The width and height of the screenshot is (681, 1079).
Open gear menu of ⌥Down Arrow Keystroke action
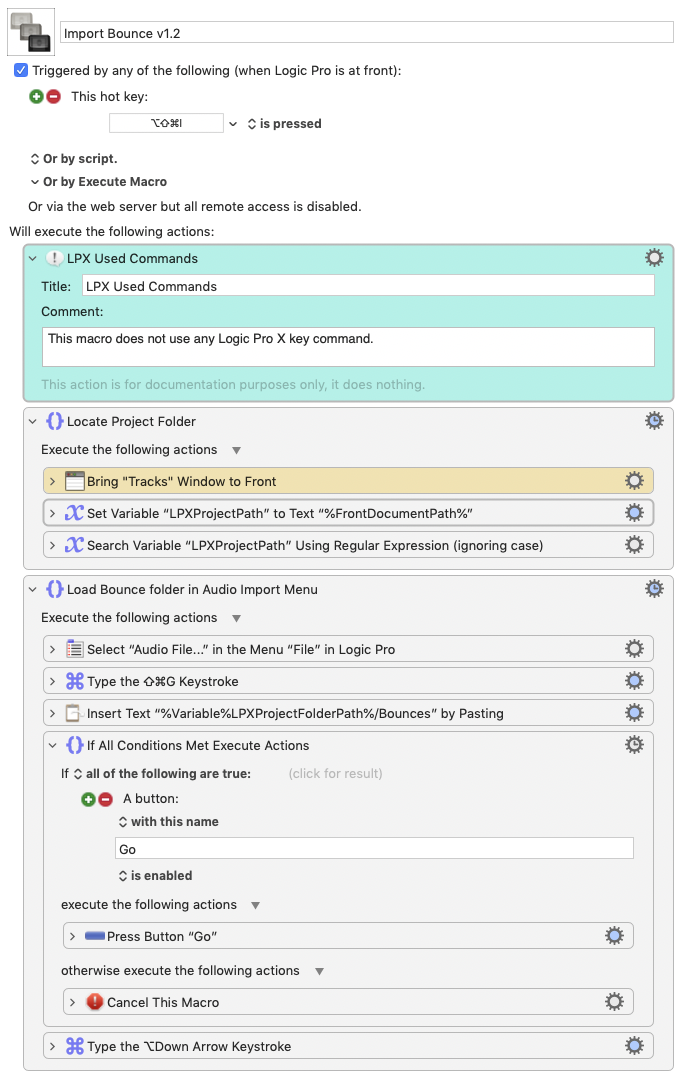[x=634, y=1046]
